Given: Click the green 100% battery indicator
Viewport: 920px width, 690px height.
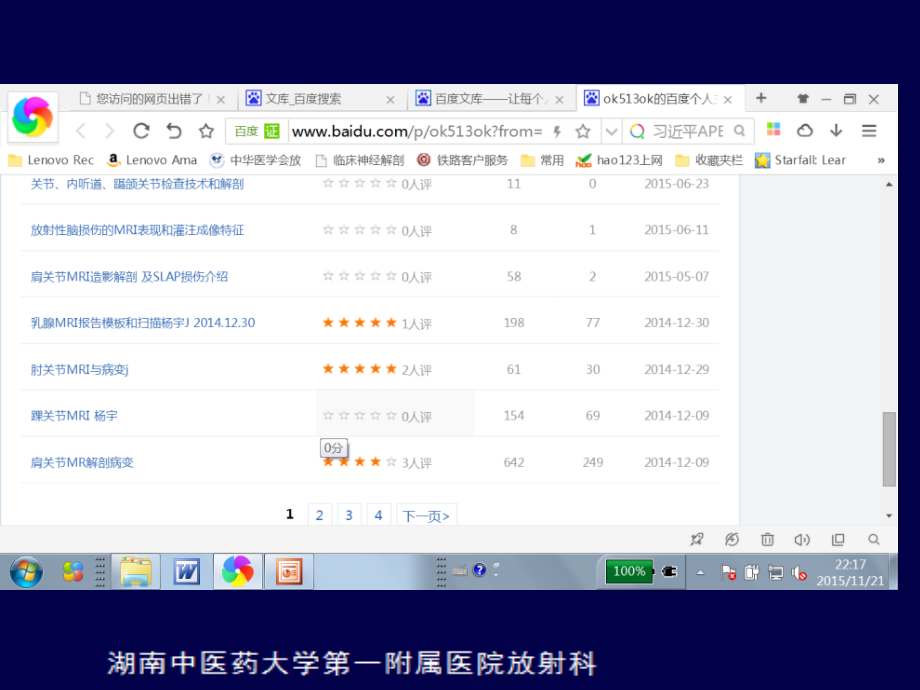Looking at the screenshot, I should click(630, 572).
